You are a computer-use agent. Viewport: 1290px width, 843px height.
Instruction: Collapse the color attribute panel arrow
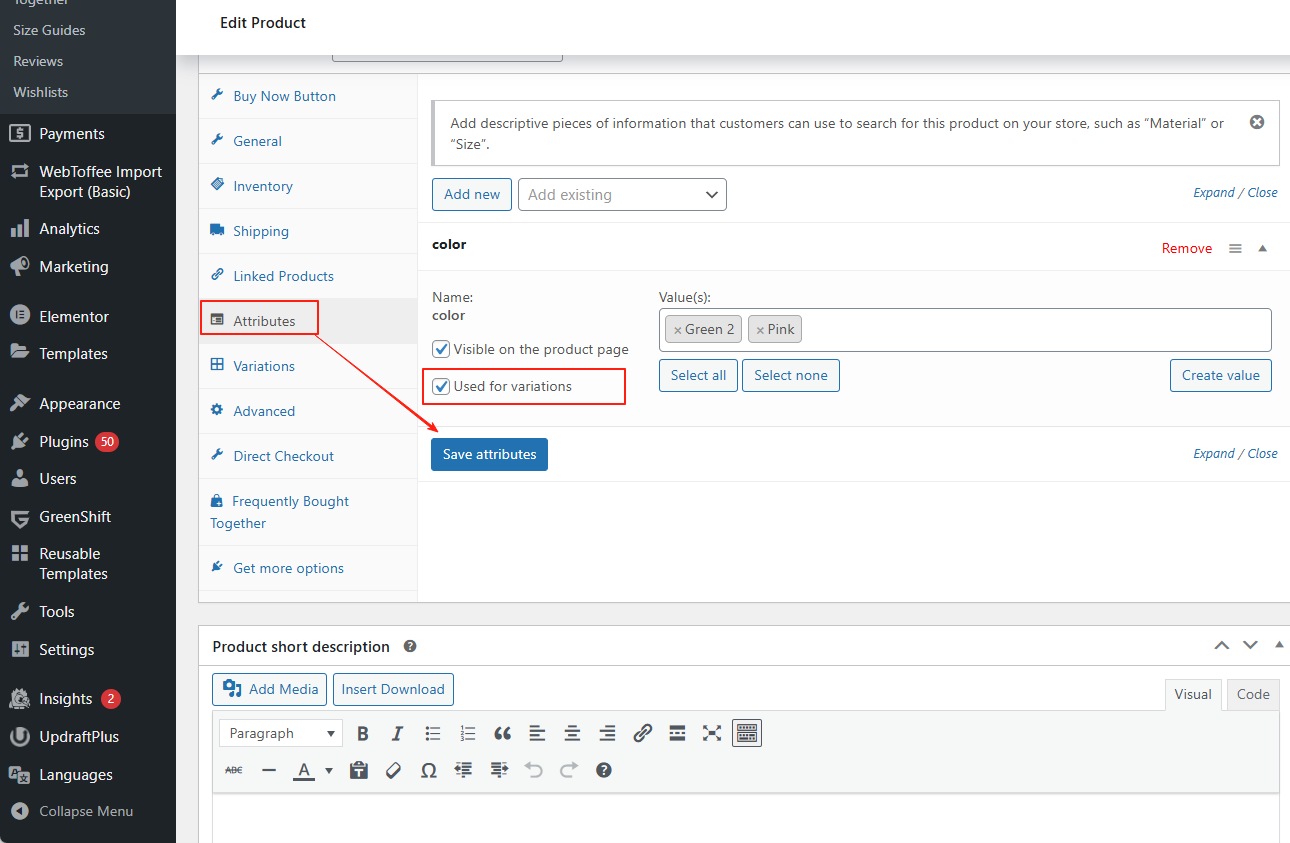pos(1263,249)
